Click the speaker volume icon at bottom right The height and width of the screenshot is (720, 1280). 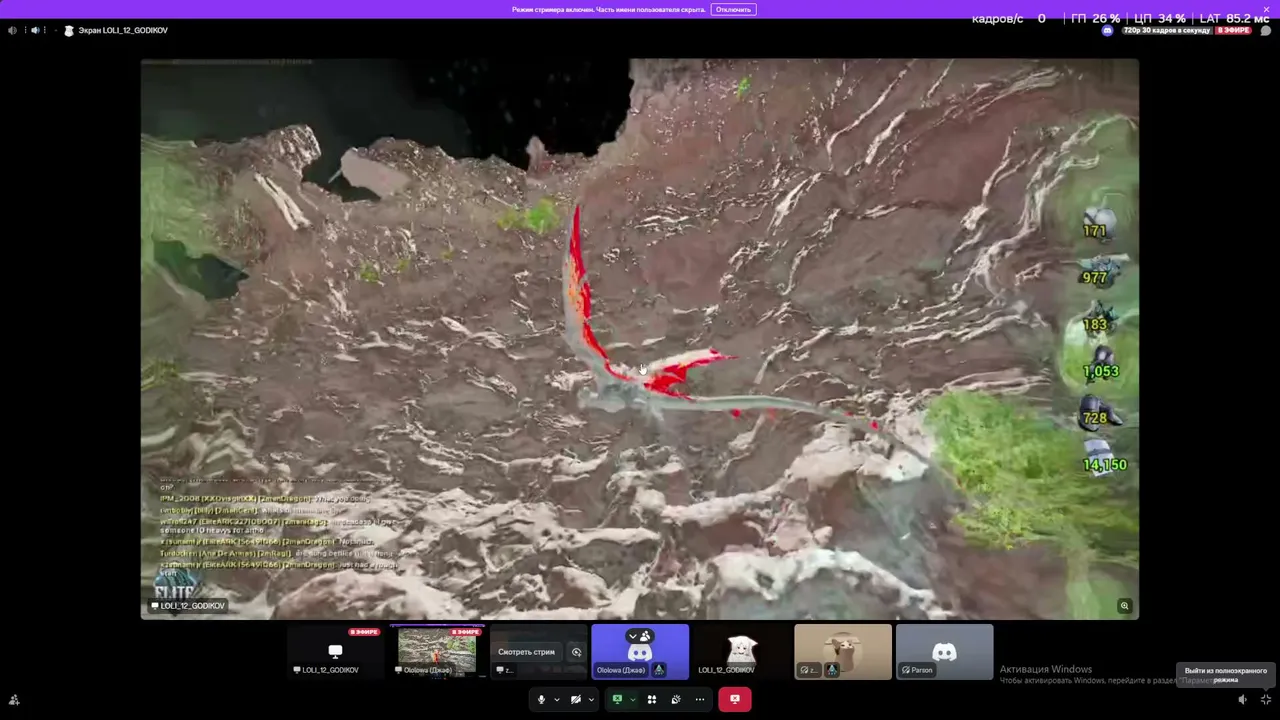pos(1243,700)
